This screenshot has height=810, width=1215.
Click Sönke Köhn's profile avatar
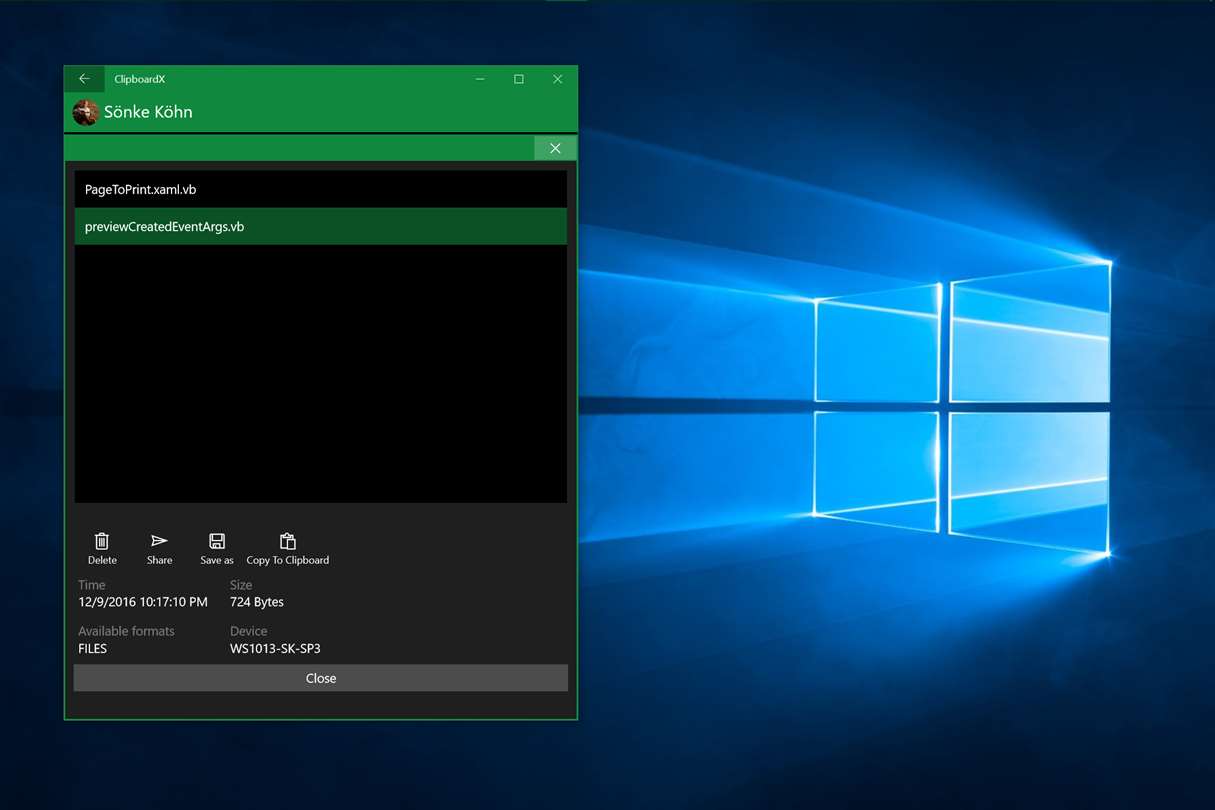point(85,112)
